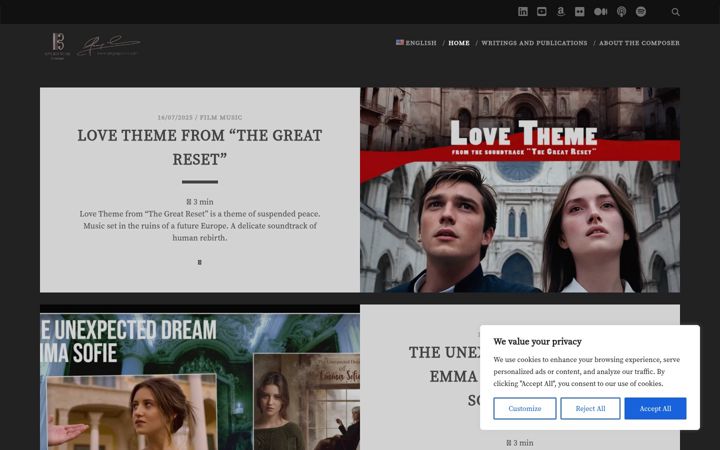This screenshot has width=720, height=450.
Task: Open the Medium icon link
Action: 601,12
